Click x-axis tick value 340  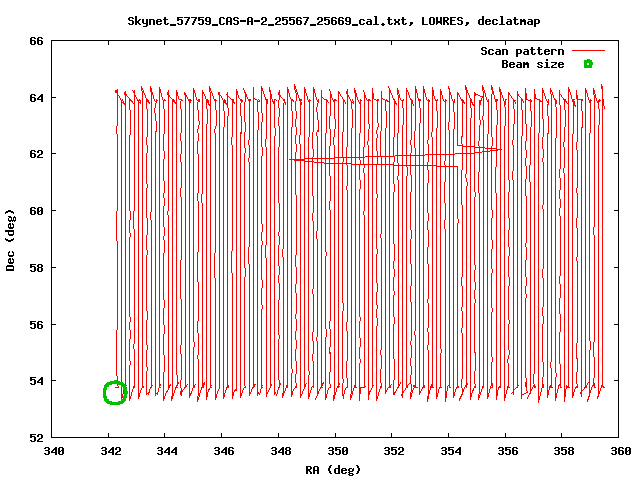[54, 451]
